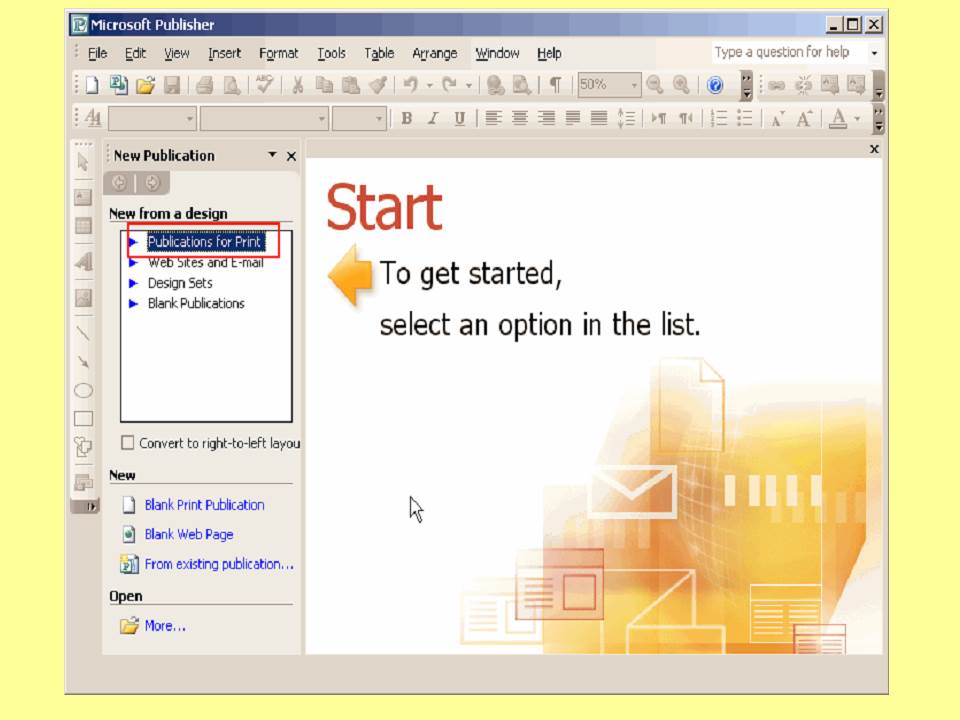Select the Oval shape tool

point(83,390)
